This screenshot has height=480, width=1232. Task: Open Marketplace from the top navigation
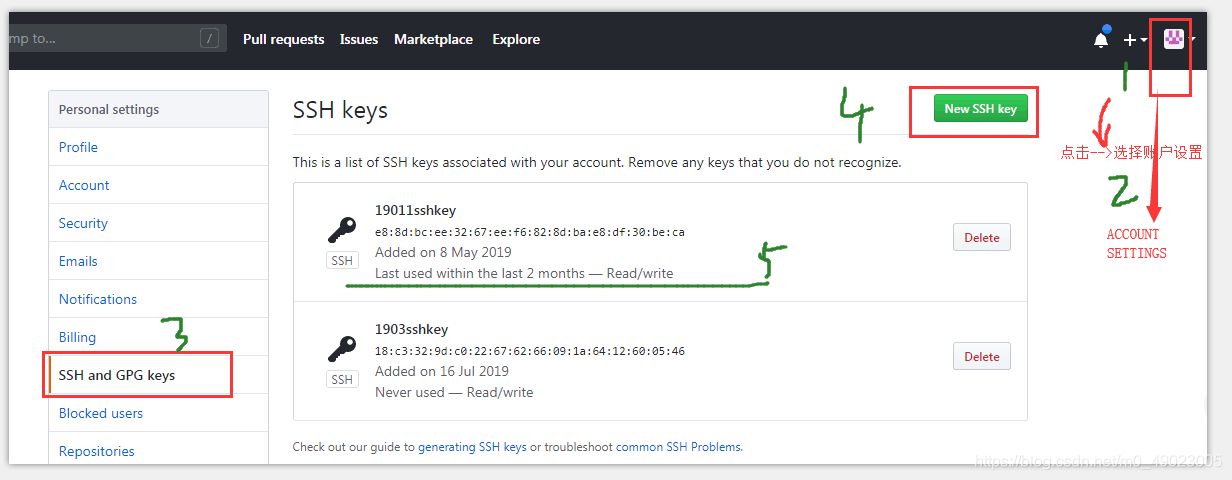coord(433,39)
